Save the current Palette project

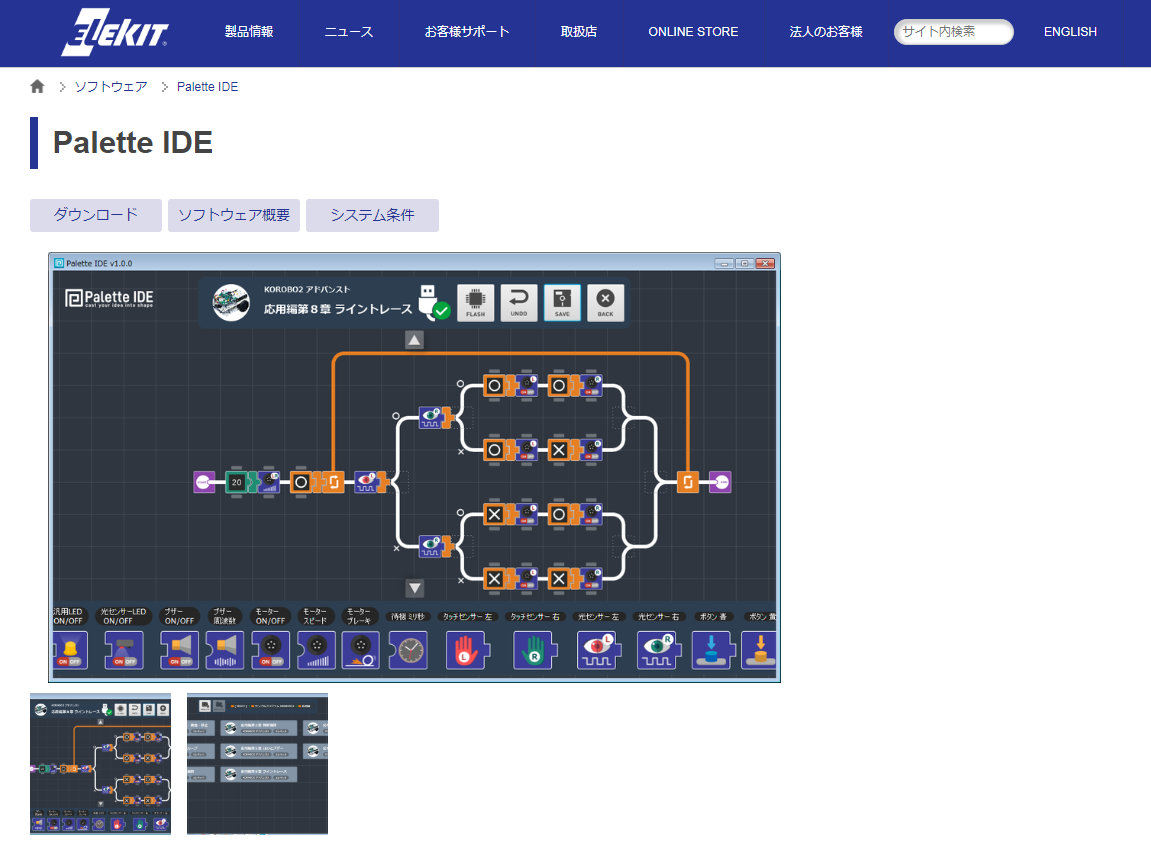pyautogui.click(x=561, y=302)
